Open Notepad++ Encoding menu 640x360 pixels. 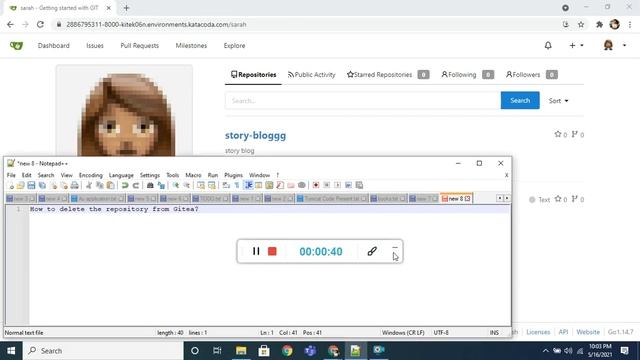click(x=91, y=175)
